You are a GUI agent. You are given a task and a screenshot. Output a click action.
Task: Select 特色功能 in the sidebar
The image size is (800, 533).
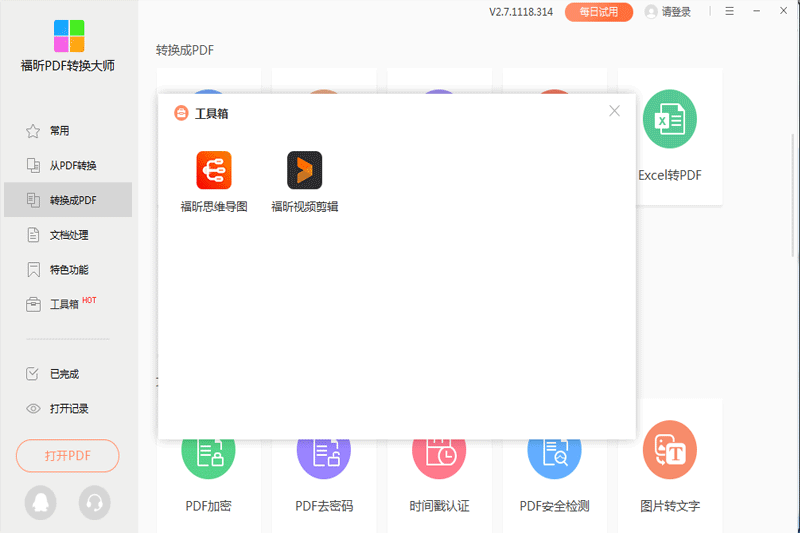68,270
